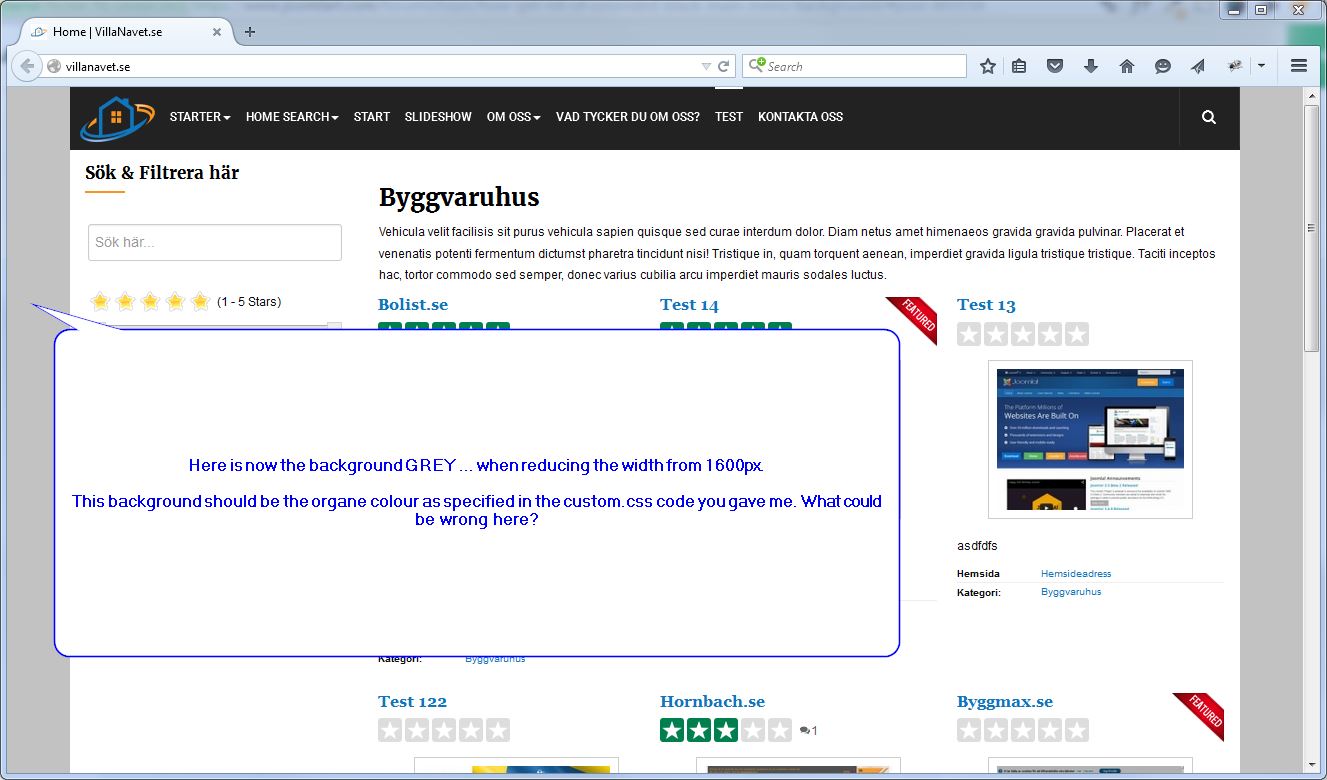
Task: Click the page vertical scrollbar thumb
Action: 1312,227
